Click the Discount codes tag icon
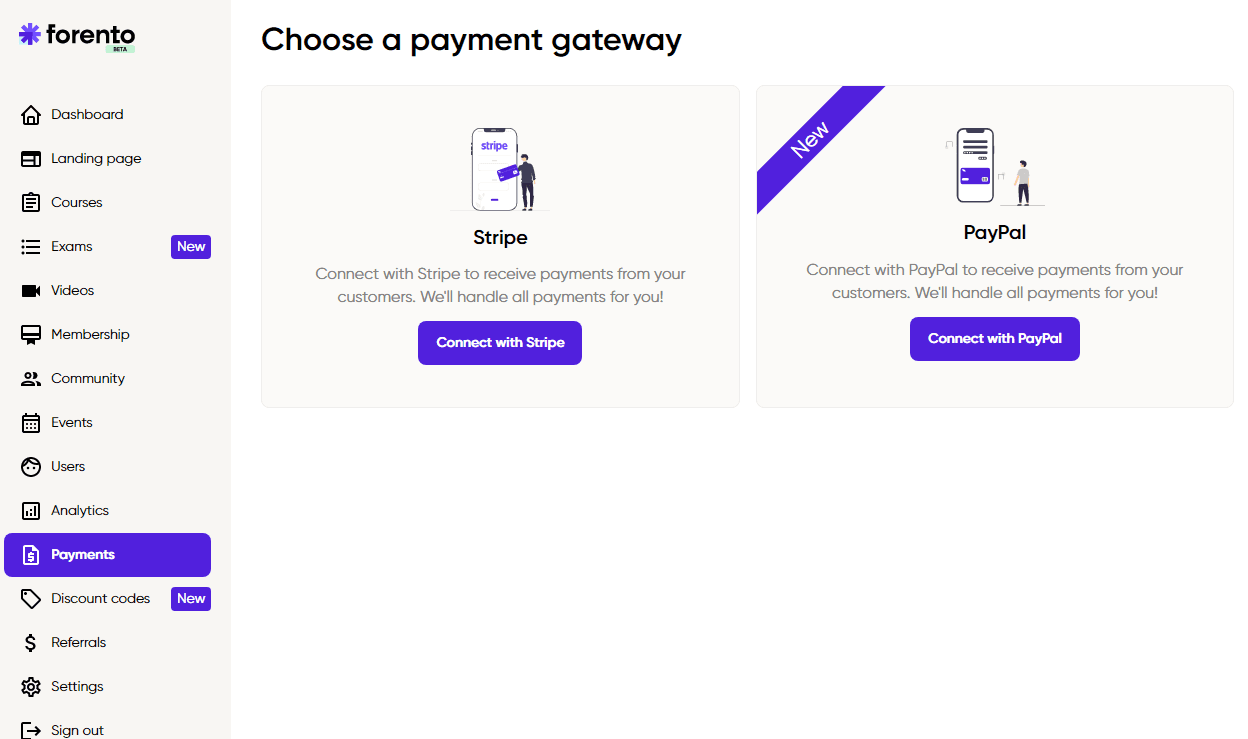The width and height of the screenshot is (1248, 739). (31, 599)
